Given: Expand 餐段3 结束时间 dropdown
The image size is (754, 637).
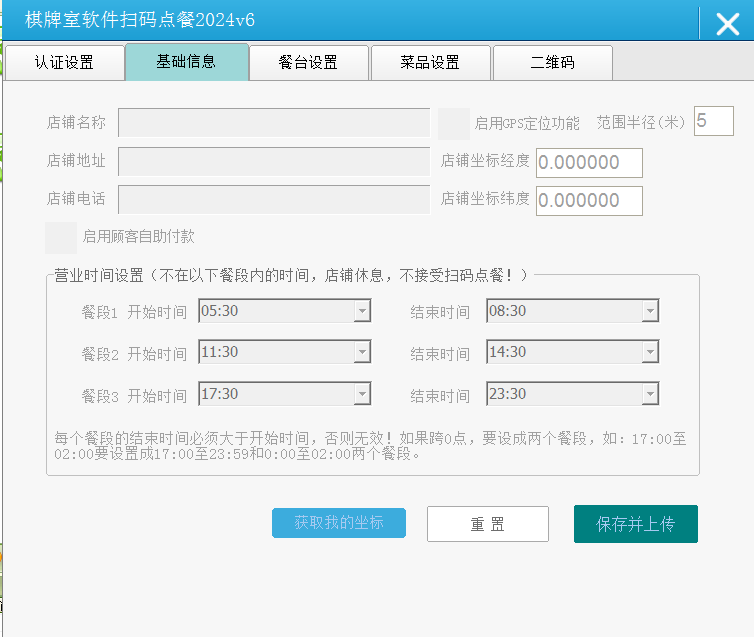Looking at the screenshot, I should coord(650,395).
